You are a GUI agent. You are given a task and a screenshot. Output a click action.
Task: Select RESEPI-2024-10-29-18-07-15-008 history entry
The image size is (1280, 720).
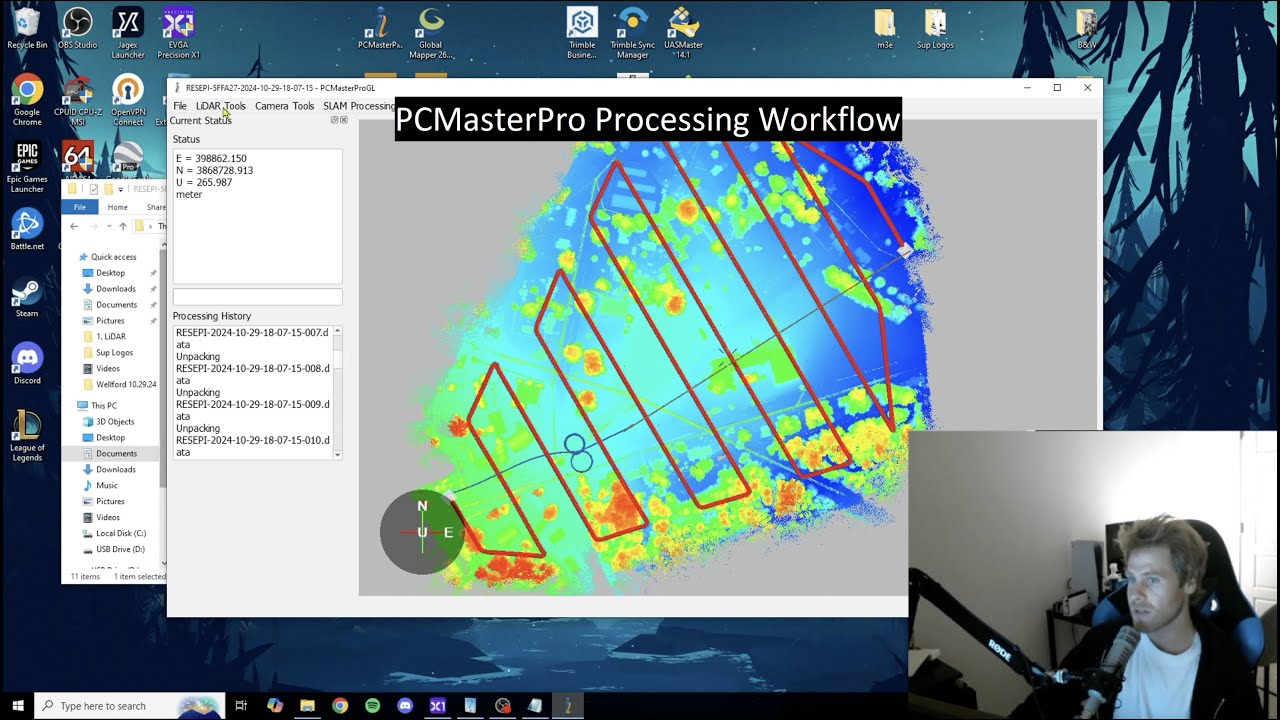click(252, 374)
